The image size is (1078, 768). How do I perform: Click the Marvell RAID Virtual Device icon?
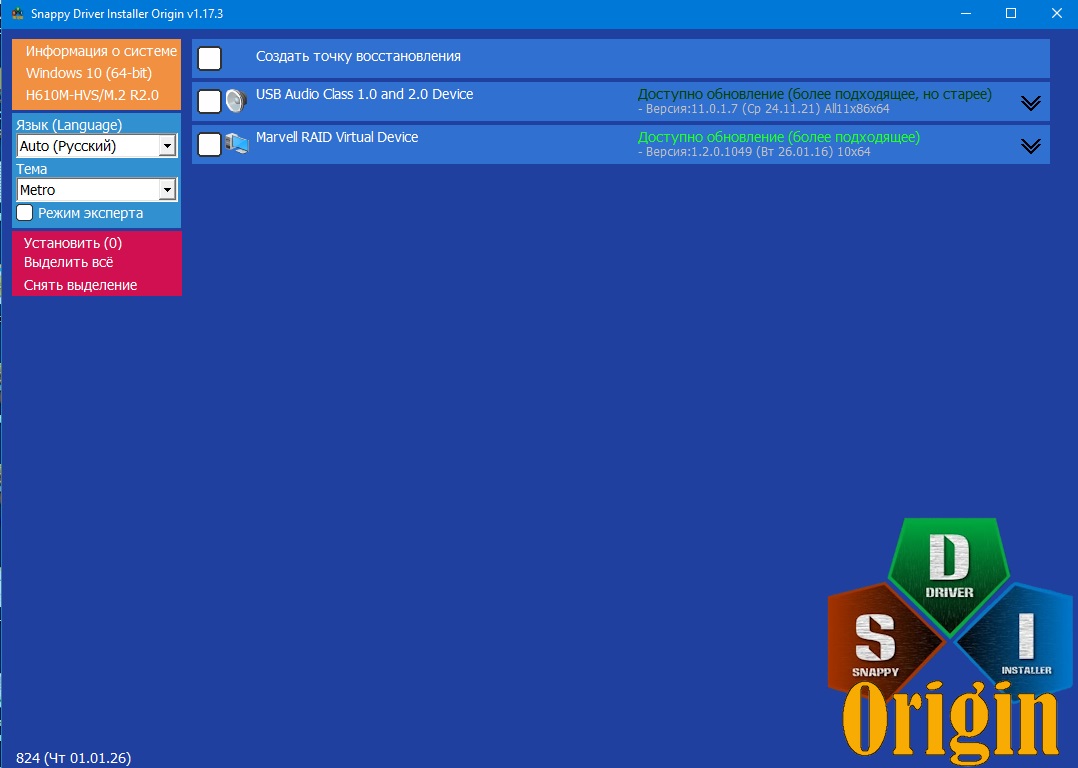(236, 144)
